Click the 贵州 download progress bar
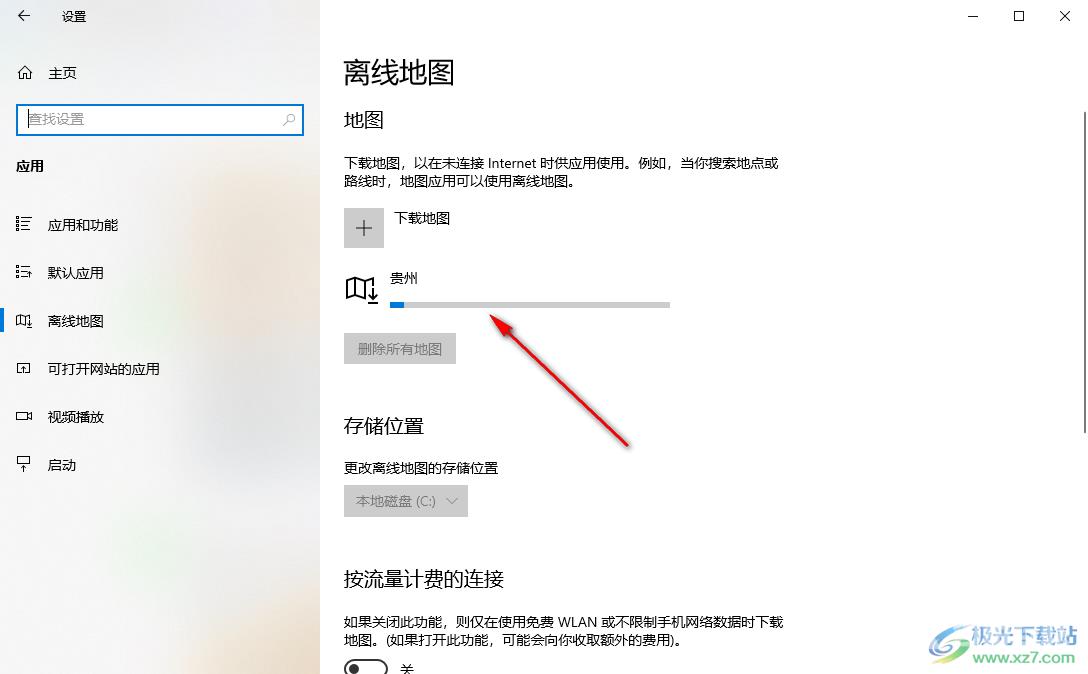The height and width of the screenshot is (674, 1088). (x=530, y=305)
